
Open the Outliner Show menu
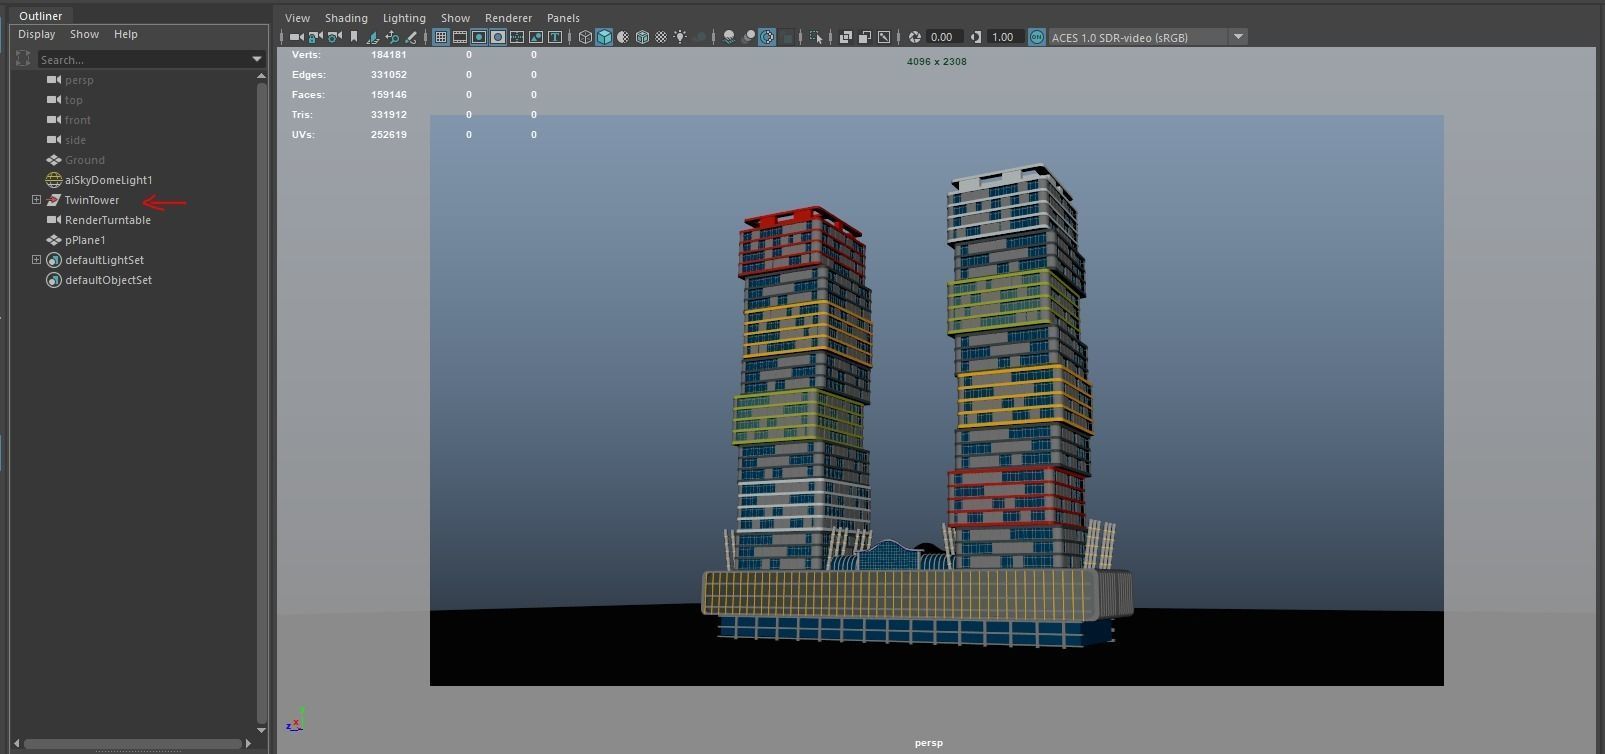84,34
